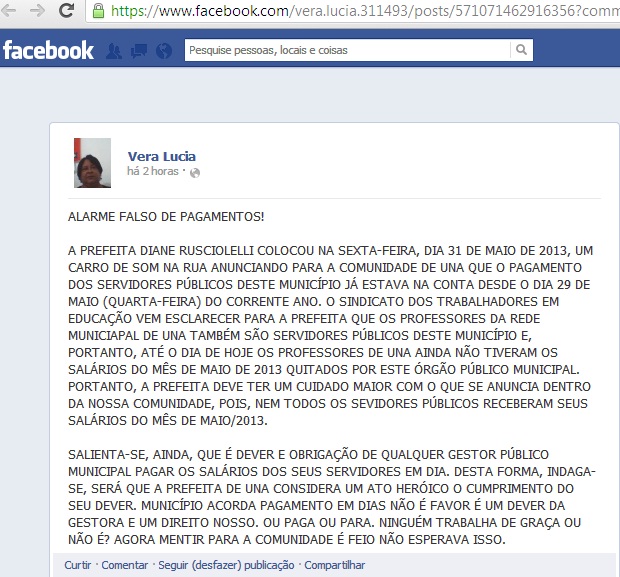Image resolution: width=620 pixels, height=577 pixels.
Task: Go to home via the facebook logo
Action: (x=48, y=50)
